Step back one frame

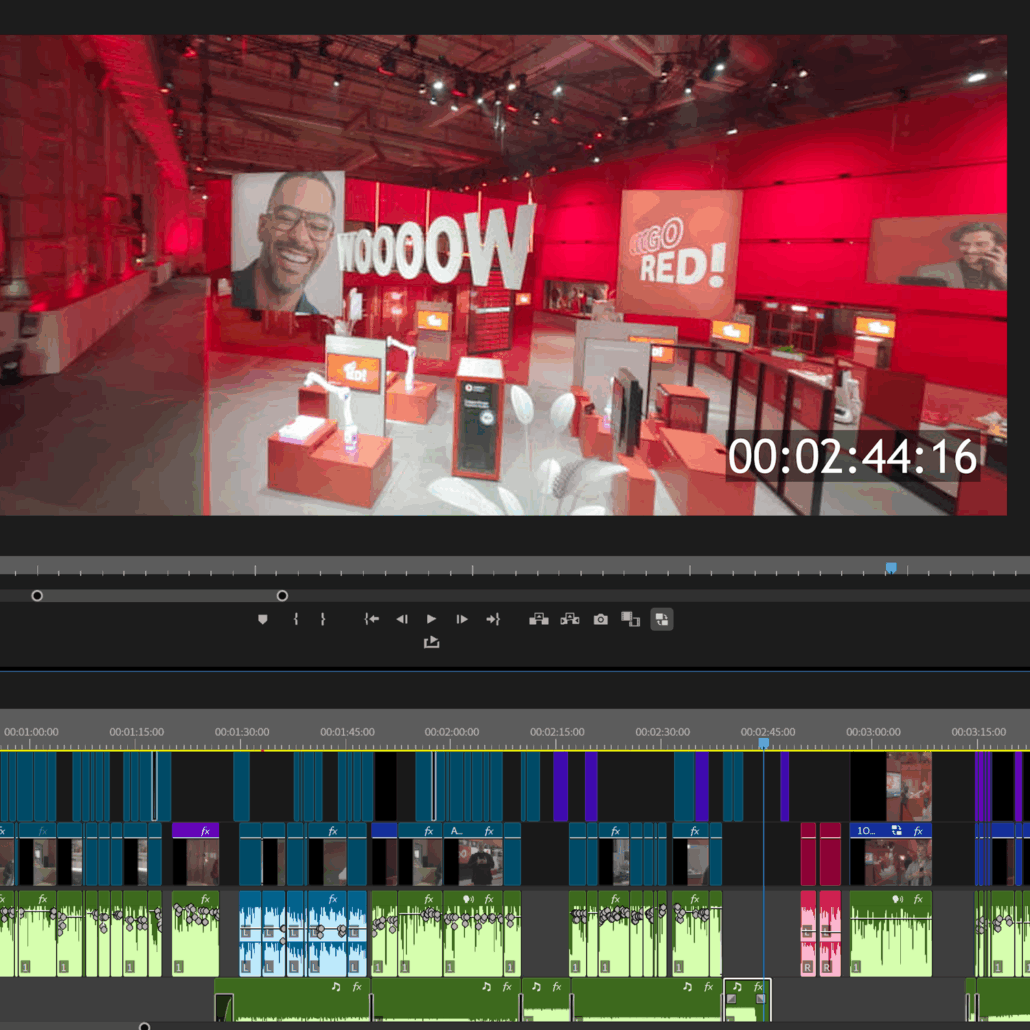(402, 619)
